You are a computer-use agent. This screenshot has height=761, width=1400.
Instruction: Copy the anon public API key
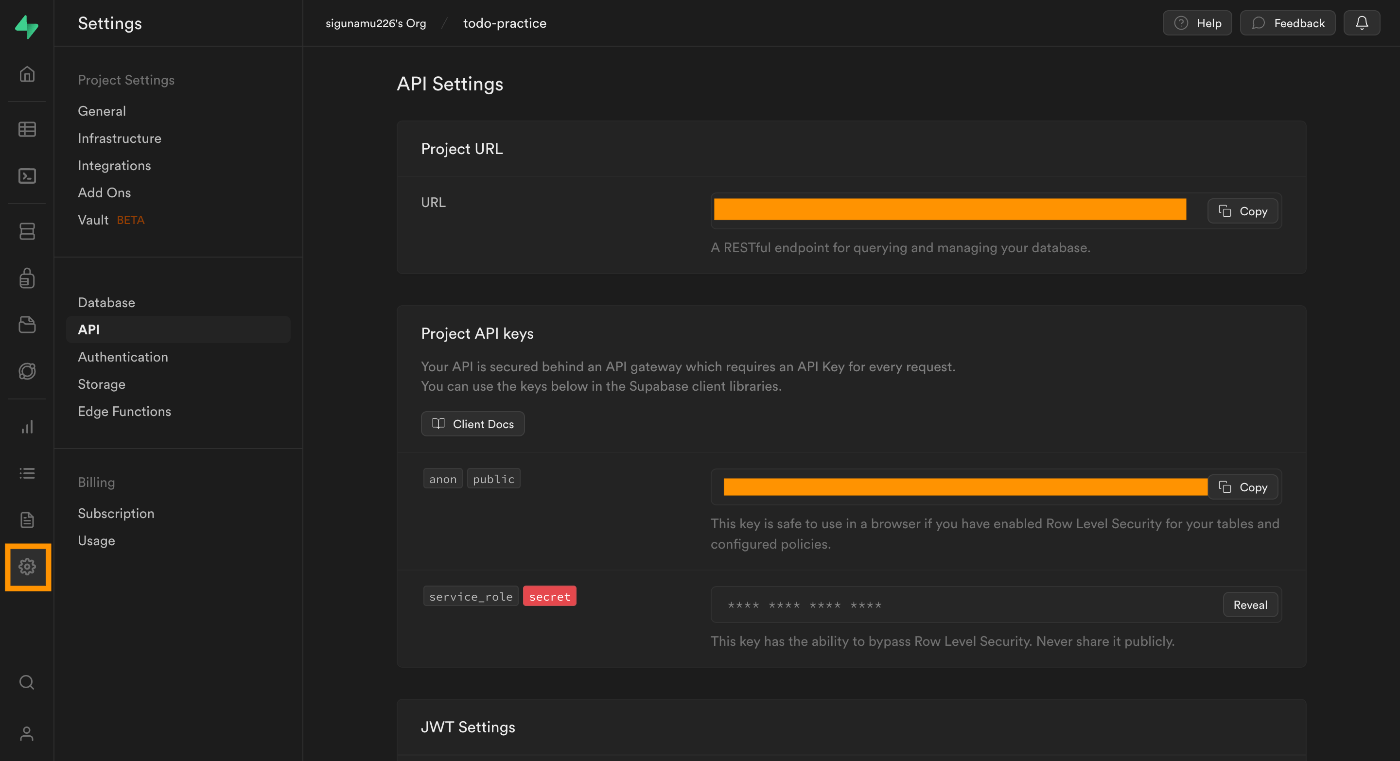[1243, 487]
